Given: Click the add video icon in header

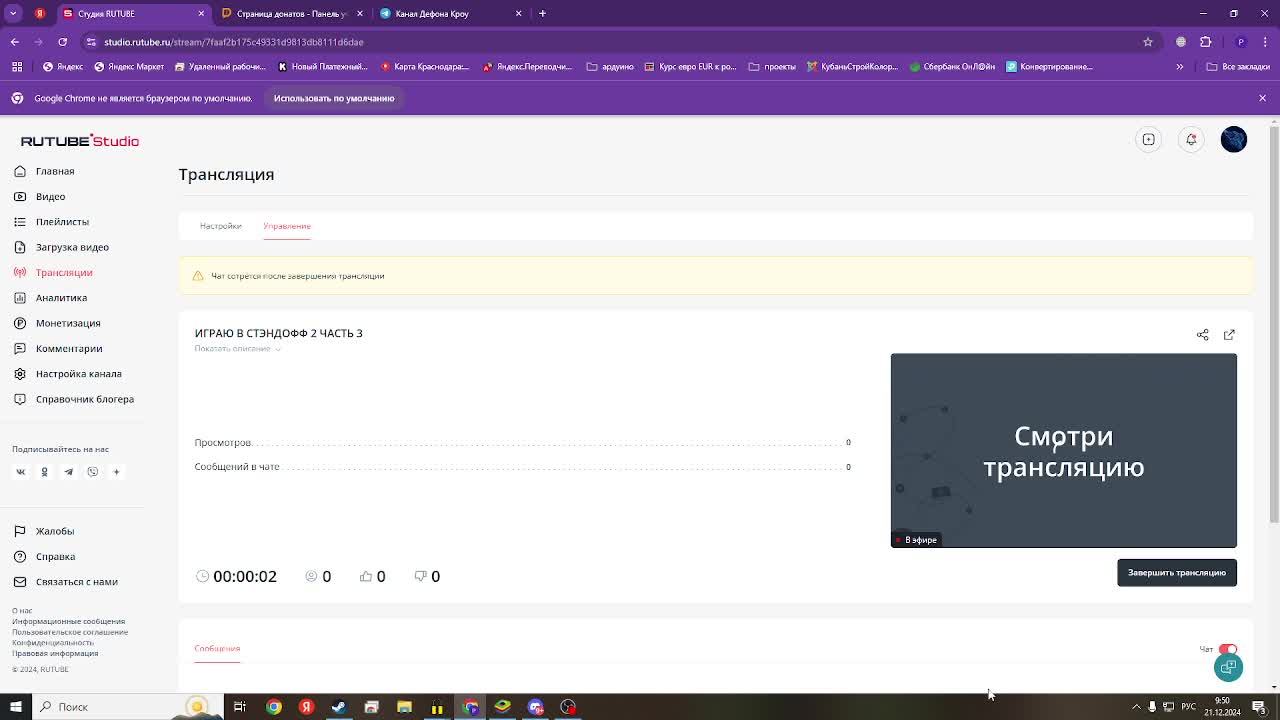Looking at the screenshot, I should click(x=1148, y=140).
